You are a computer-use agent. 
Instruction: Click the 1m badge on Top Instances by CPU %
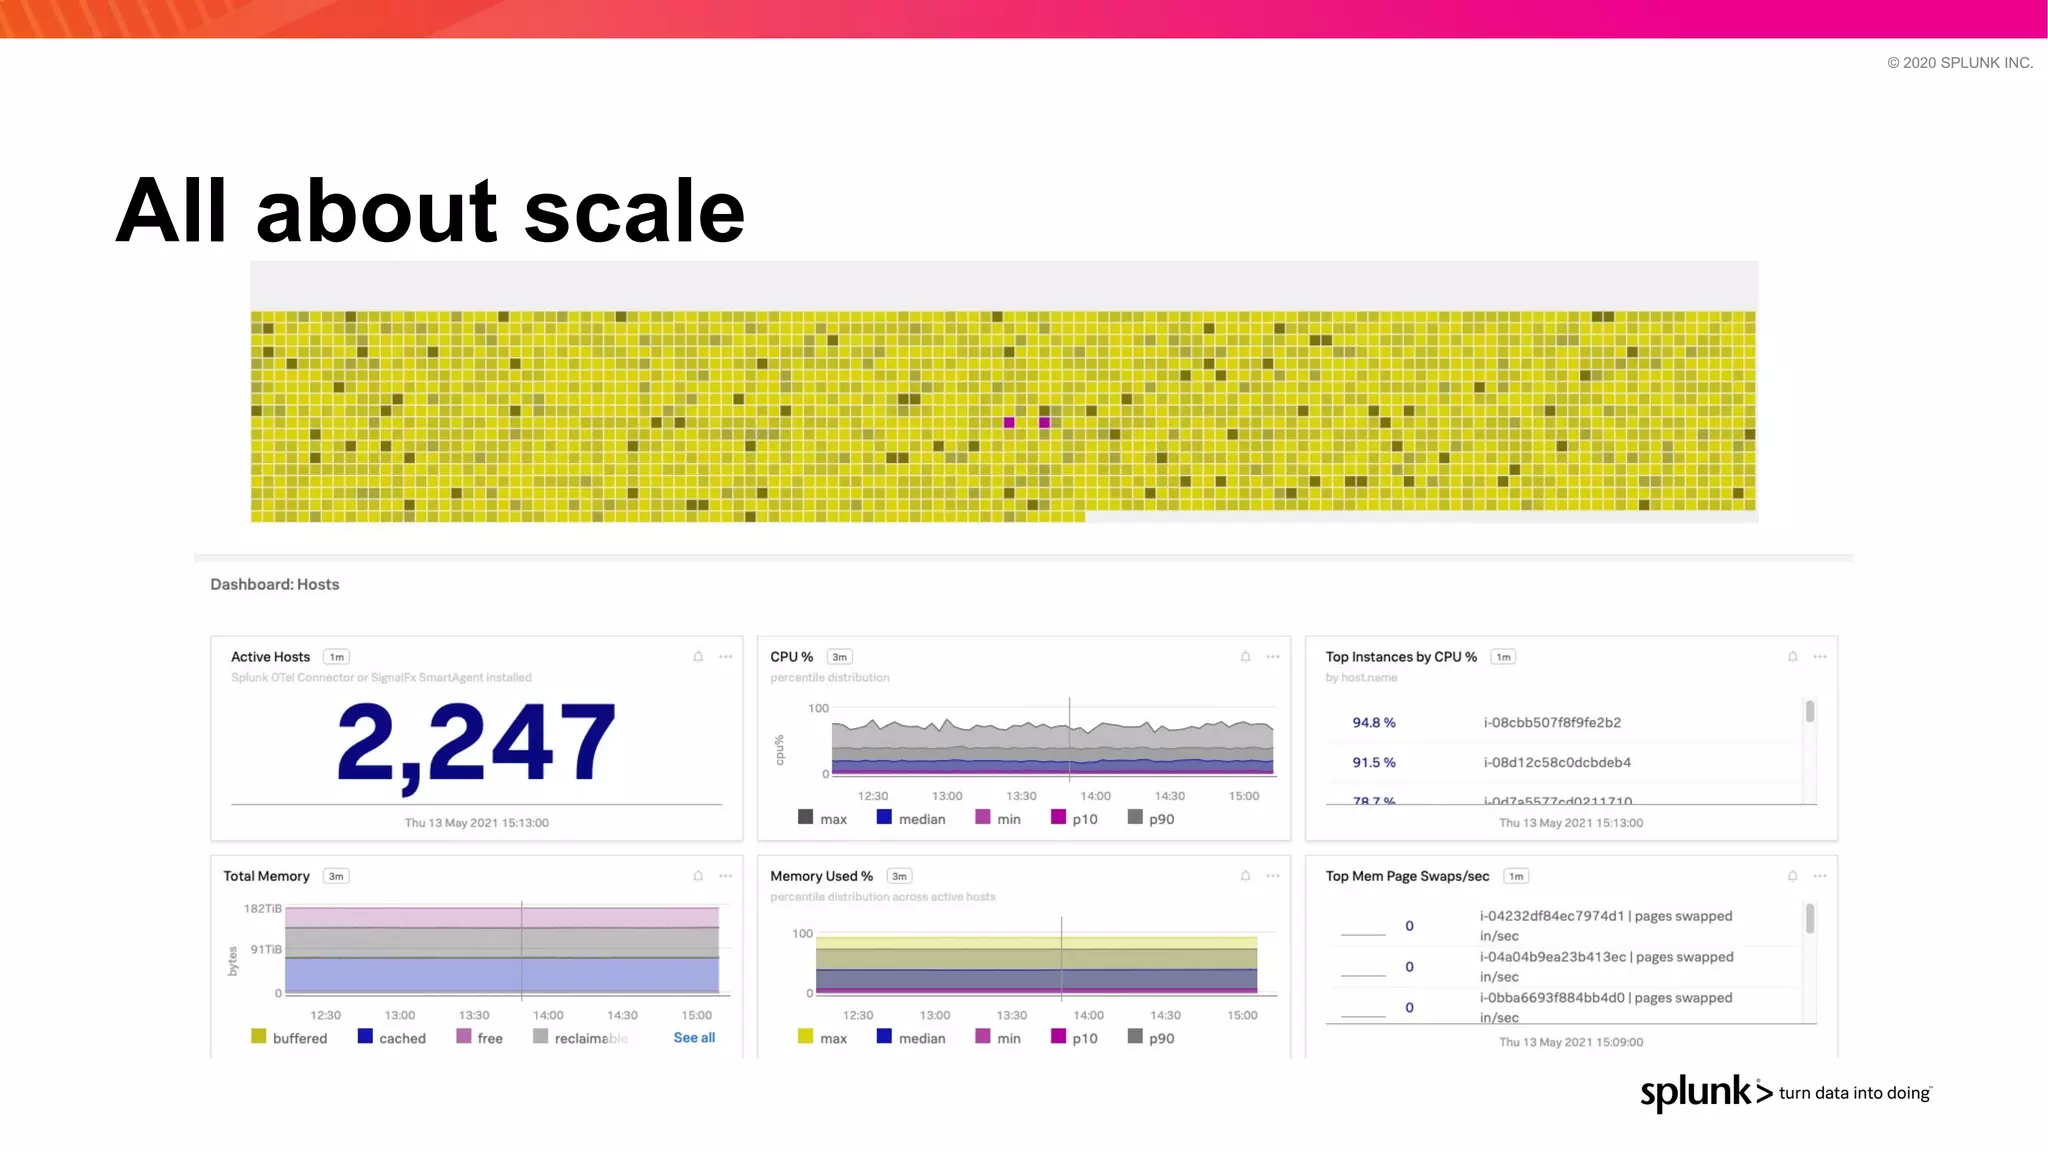click(1503, 657)
